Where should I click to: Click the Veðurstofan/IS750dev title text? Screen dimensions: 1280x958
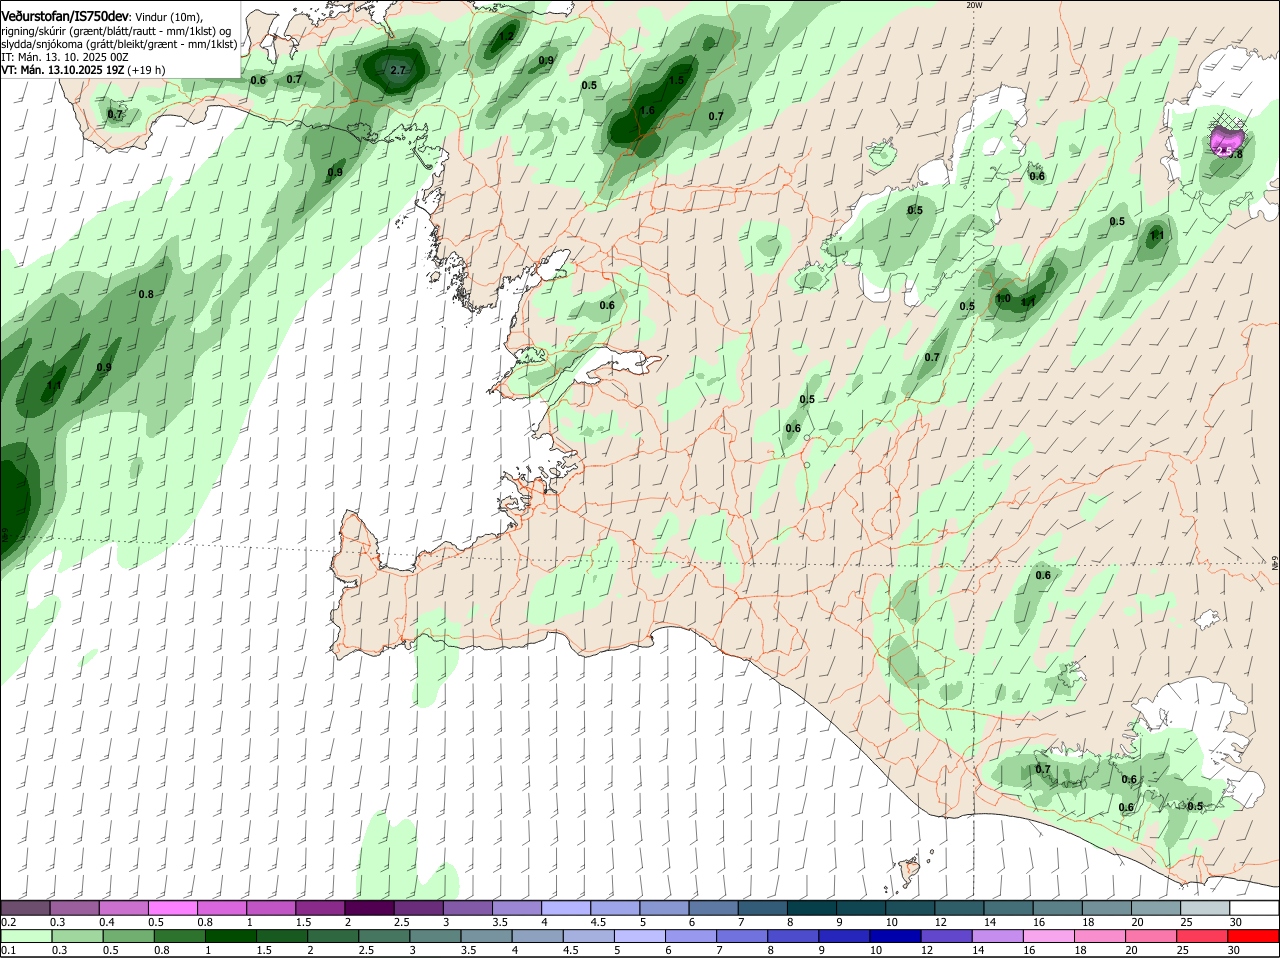[x=64, y=17]
